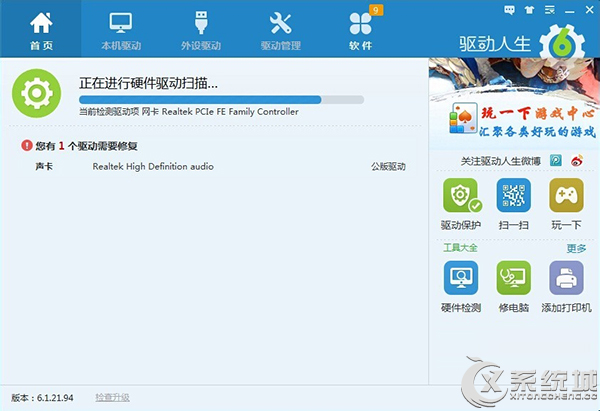Click the 正在进行硬件驱动扫描 status heading
The height and width of the screenshot is (411, 600).
coord(148,83)
